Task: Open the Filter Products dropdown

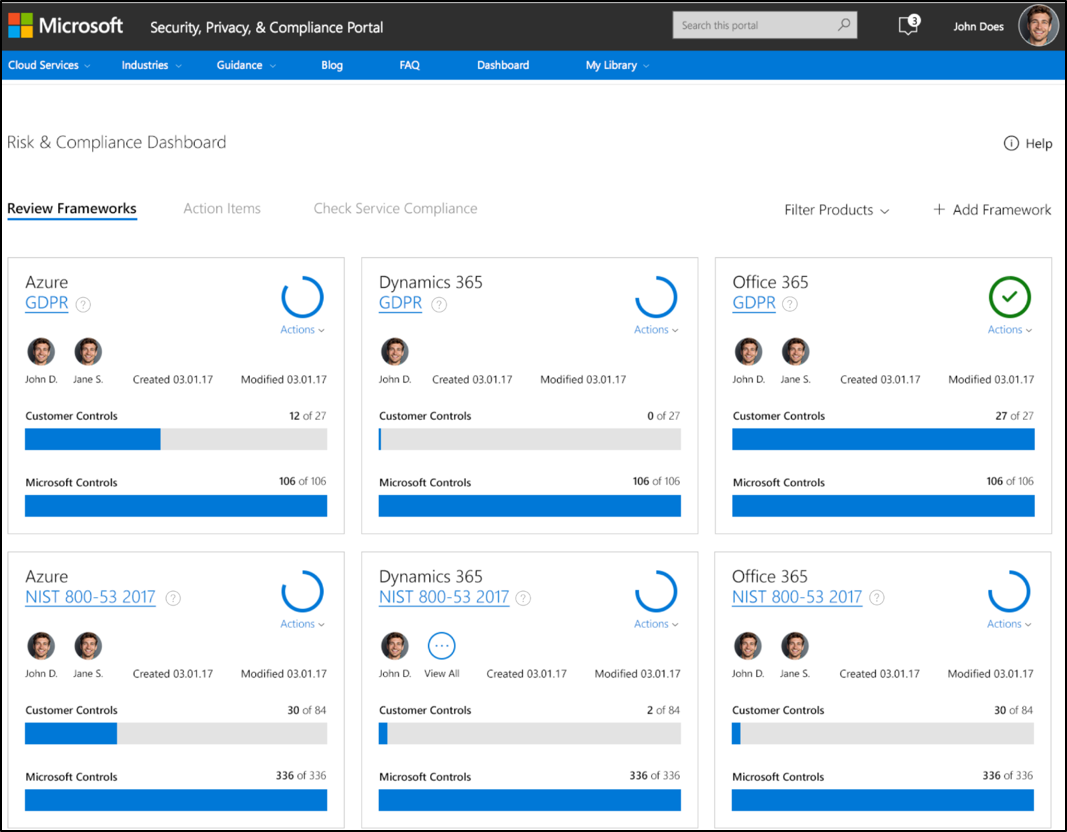Action: [x=836, y=210]
